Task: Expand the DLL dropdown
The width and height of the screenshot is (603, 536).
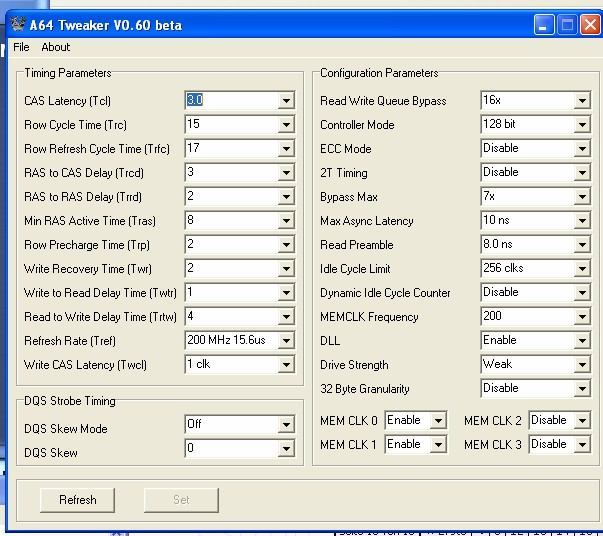Action: point(582,340)
